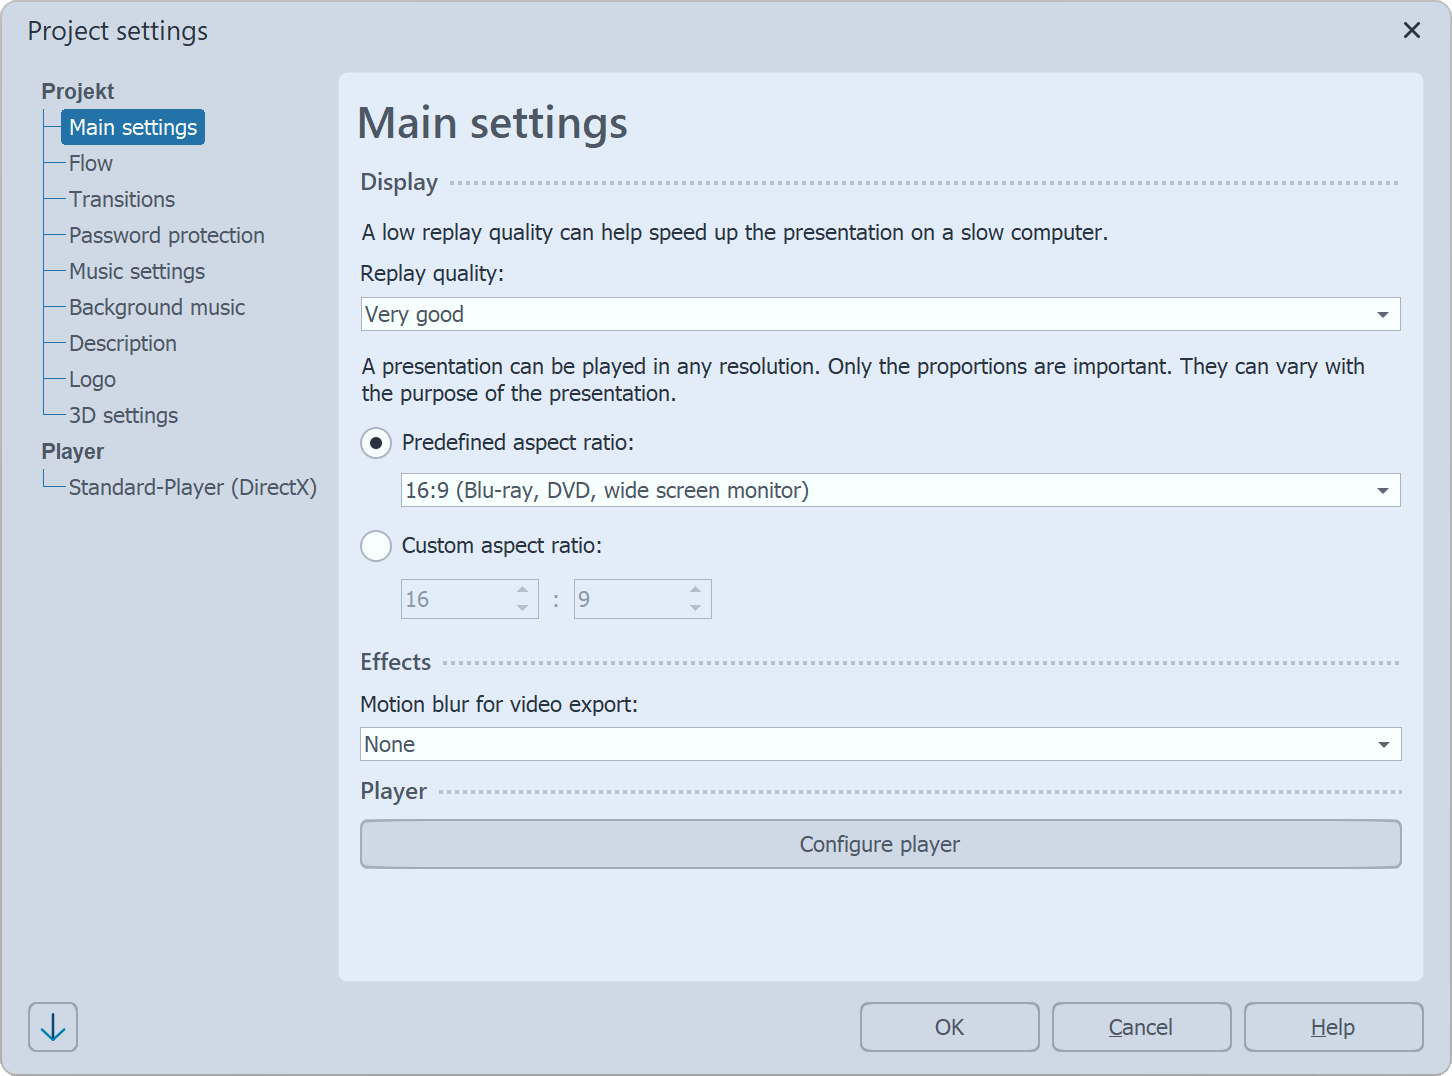1452x1076 pixels.
Task: Click the download arrow icon bottom left
Action: [x=52, y=1026]
